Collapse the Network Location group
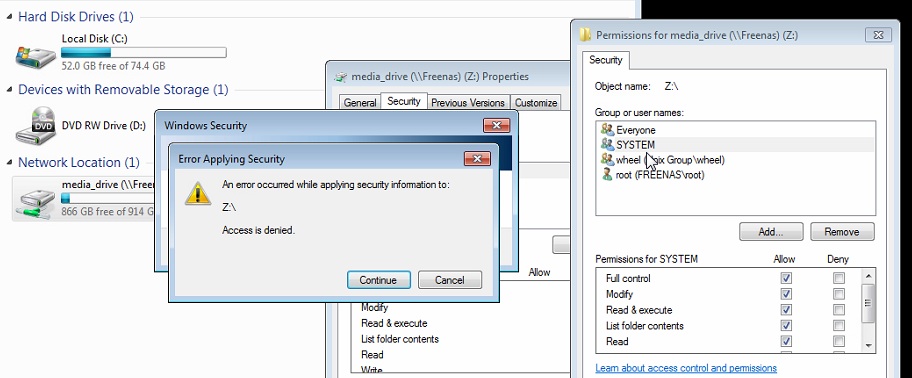The height and width of the screenshot is (378, 912). coord(9,162)
